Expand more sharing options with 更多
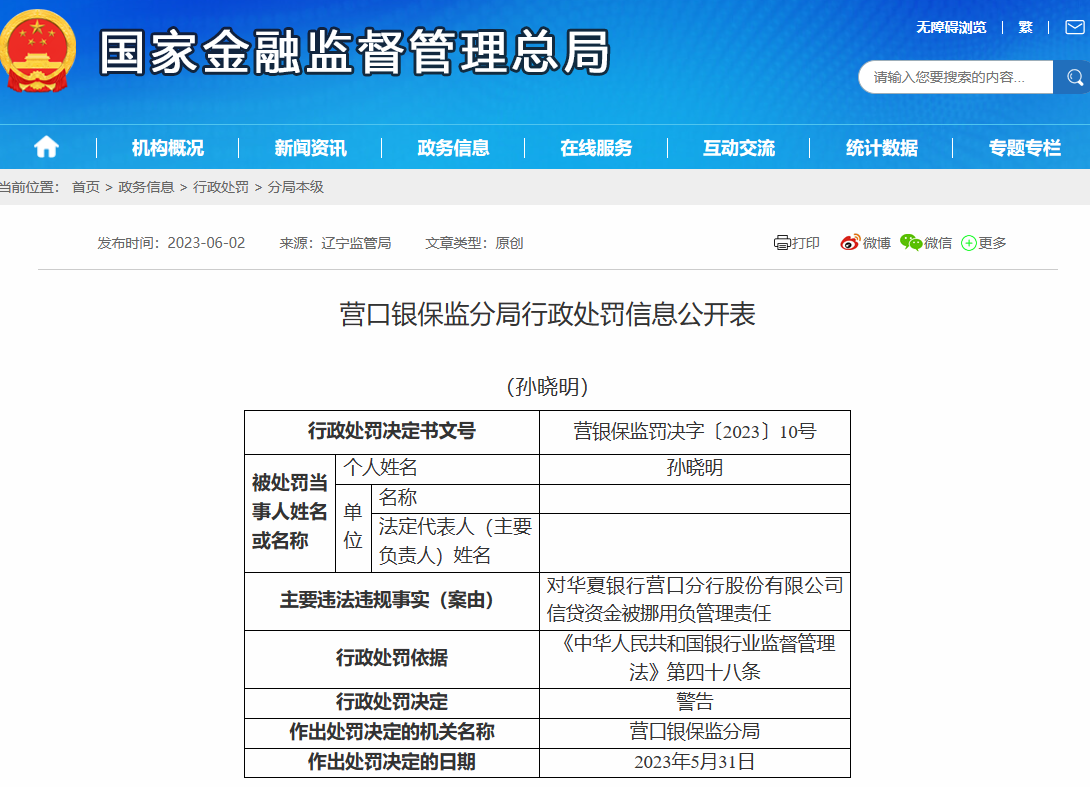Viewport: 1090px width, 787px height. coord(984,243)
